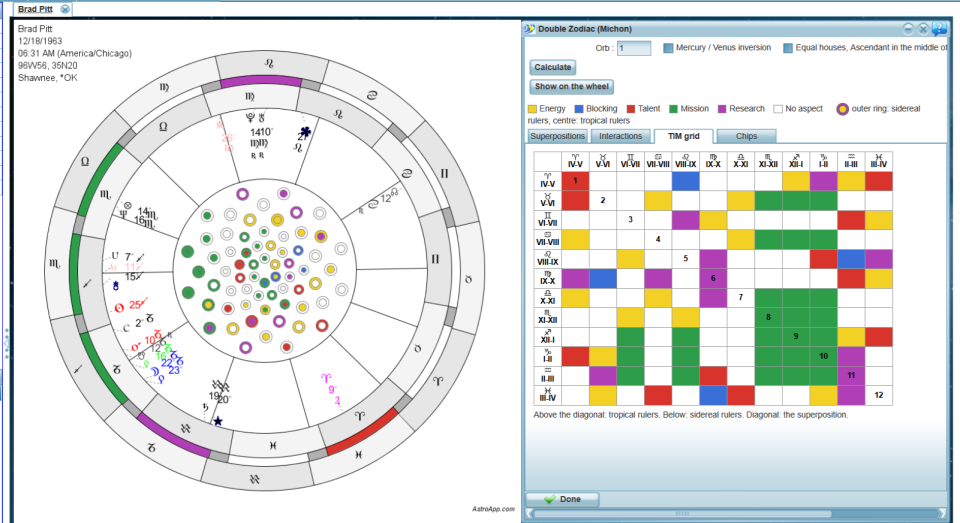Click the green grid cell numbered 9
This screenshot has height=523, width=960.
coord(796,336)
